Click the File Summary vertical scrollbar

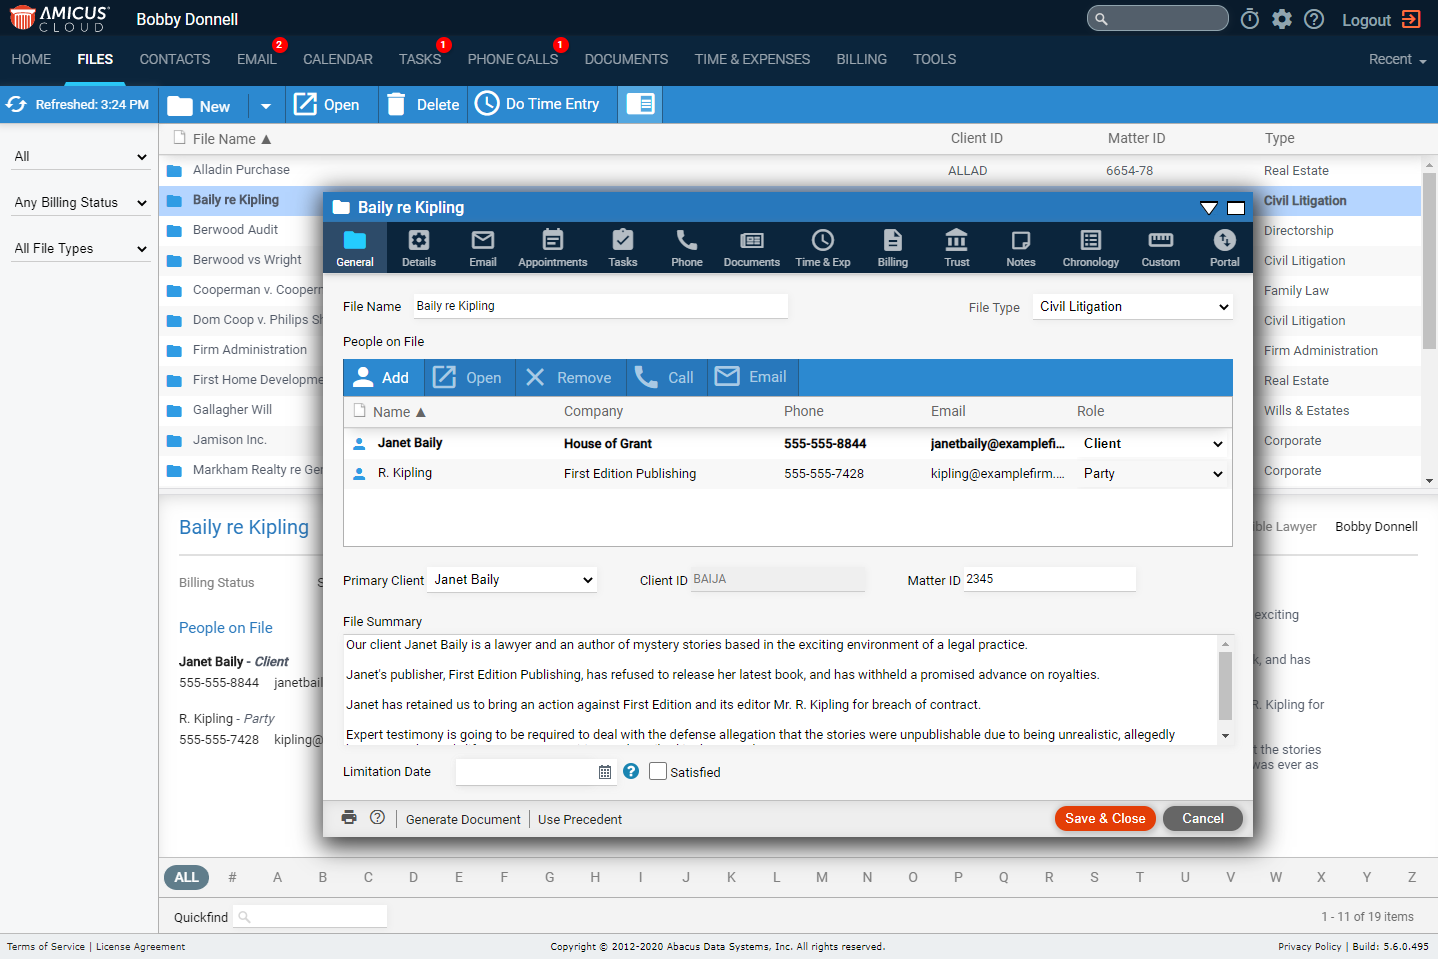click(1225, 689)
